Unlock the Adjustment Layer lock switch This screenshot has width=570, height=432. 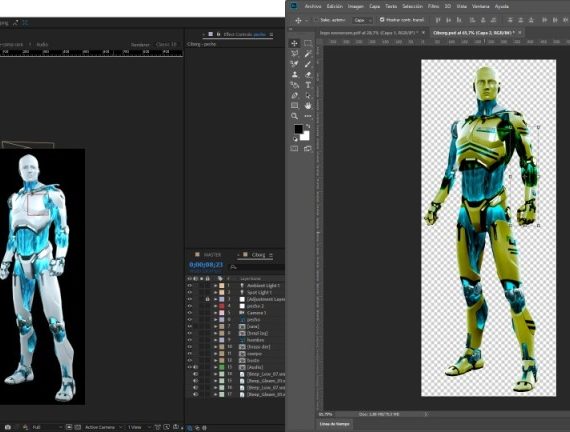click(207, 299)
